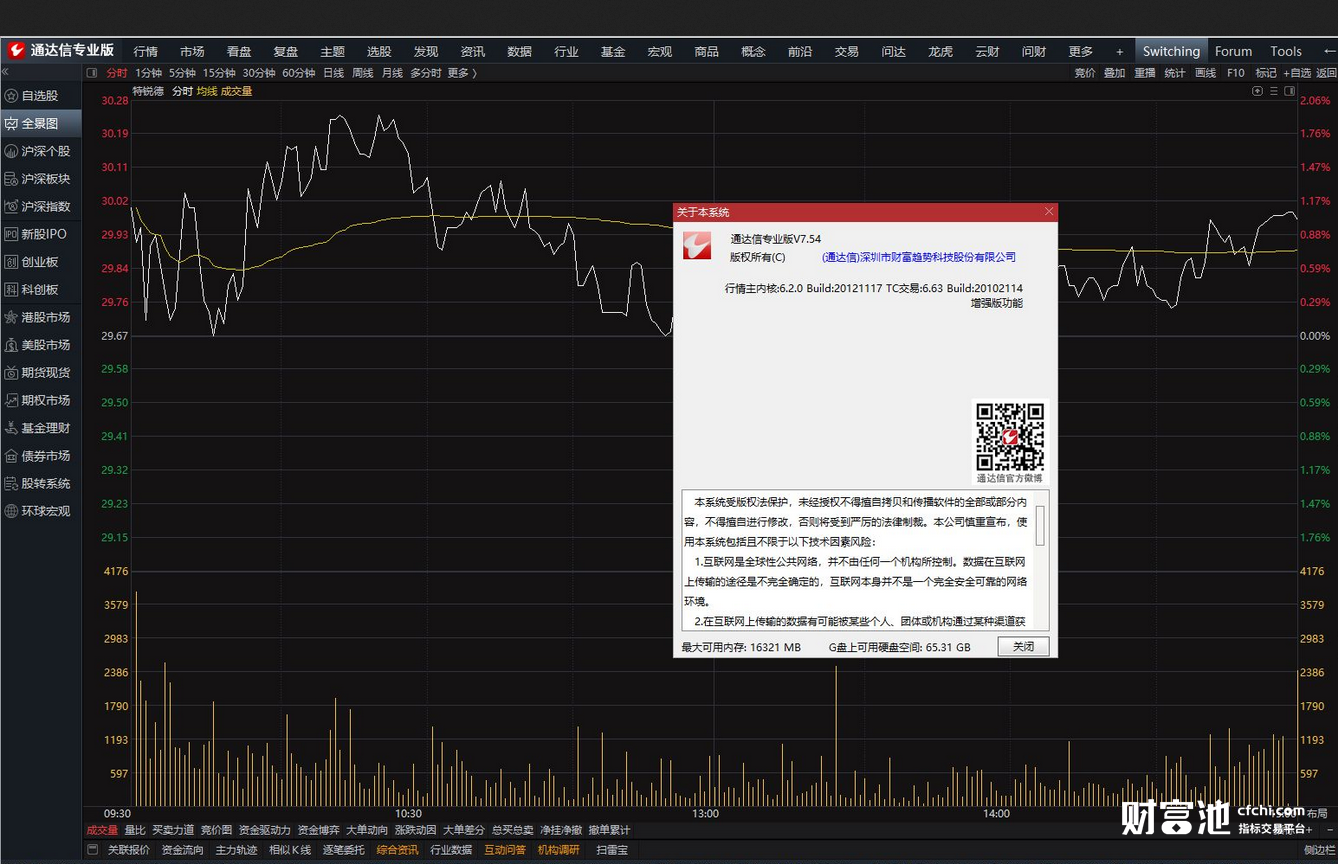
Task: Open 期货现货 sidebar icon
Action: pyautogui.click(x=11, y=373)
